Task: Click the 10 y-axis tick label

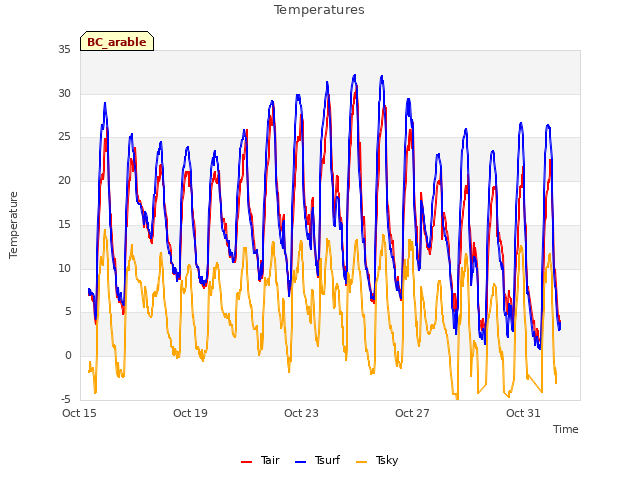Action: click(x=64, y=268)
